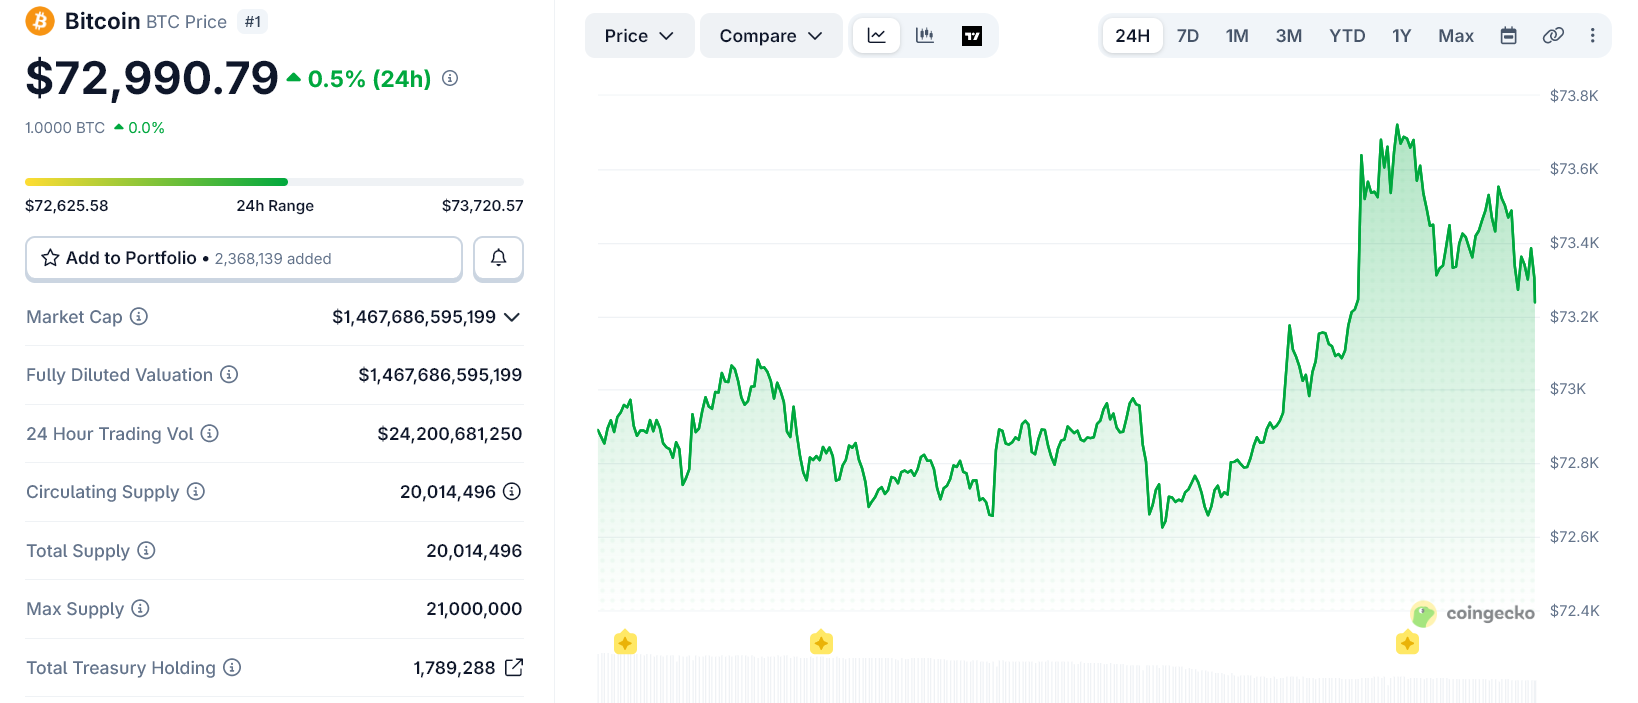Select the 24H time range
This screenshot has width=1638, height=703.
click(x=1132, y=36)
